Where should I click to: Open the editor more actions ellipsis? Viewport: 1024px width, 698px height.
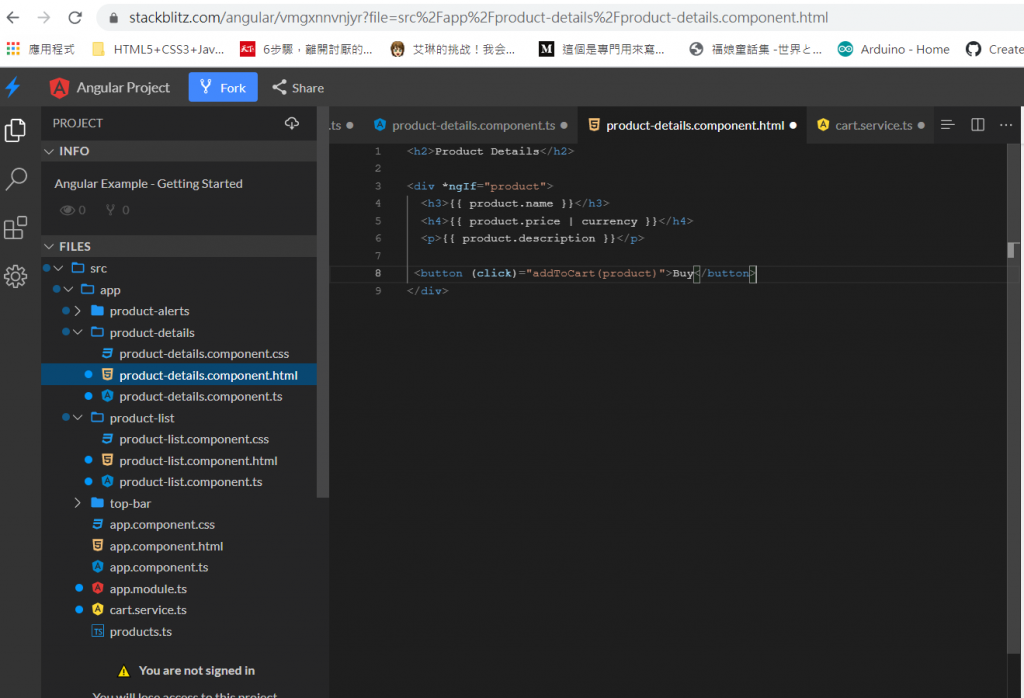point(1006,125)
